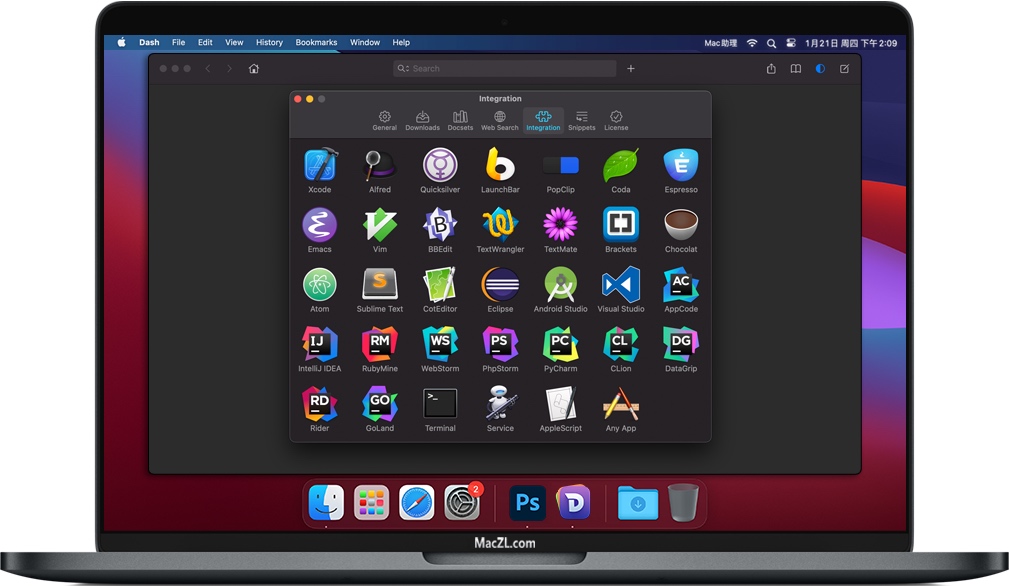Choose the Android Studio integration
This screenshot has width=1009, height=586.
560,284
